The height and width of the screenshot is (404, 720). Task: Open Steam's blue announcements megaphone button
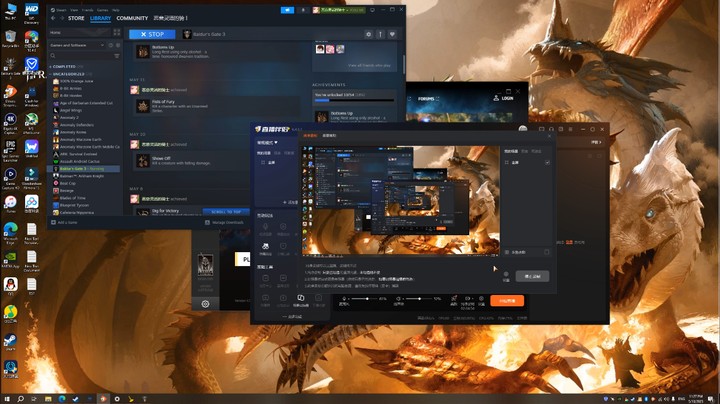(287, 10)
